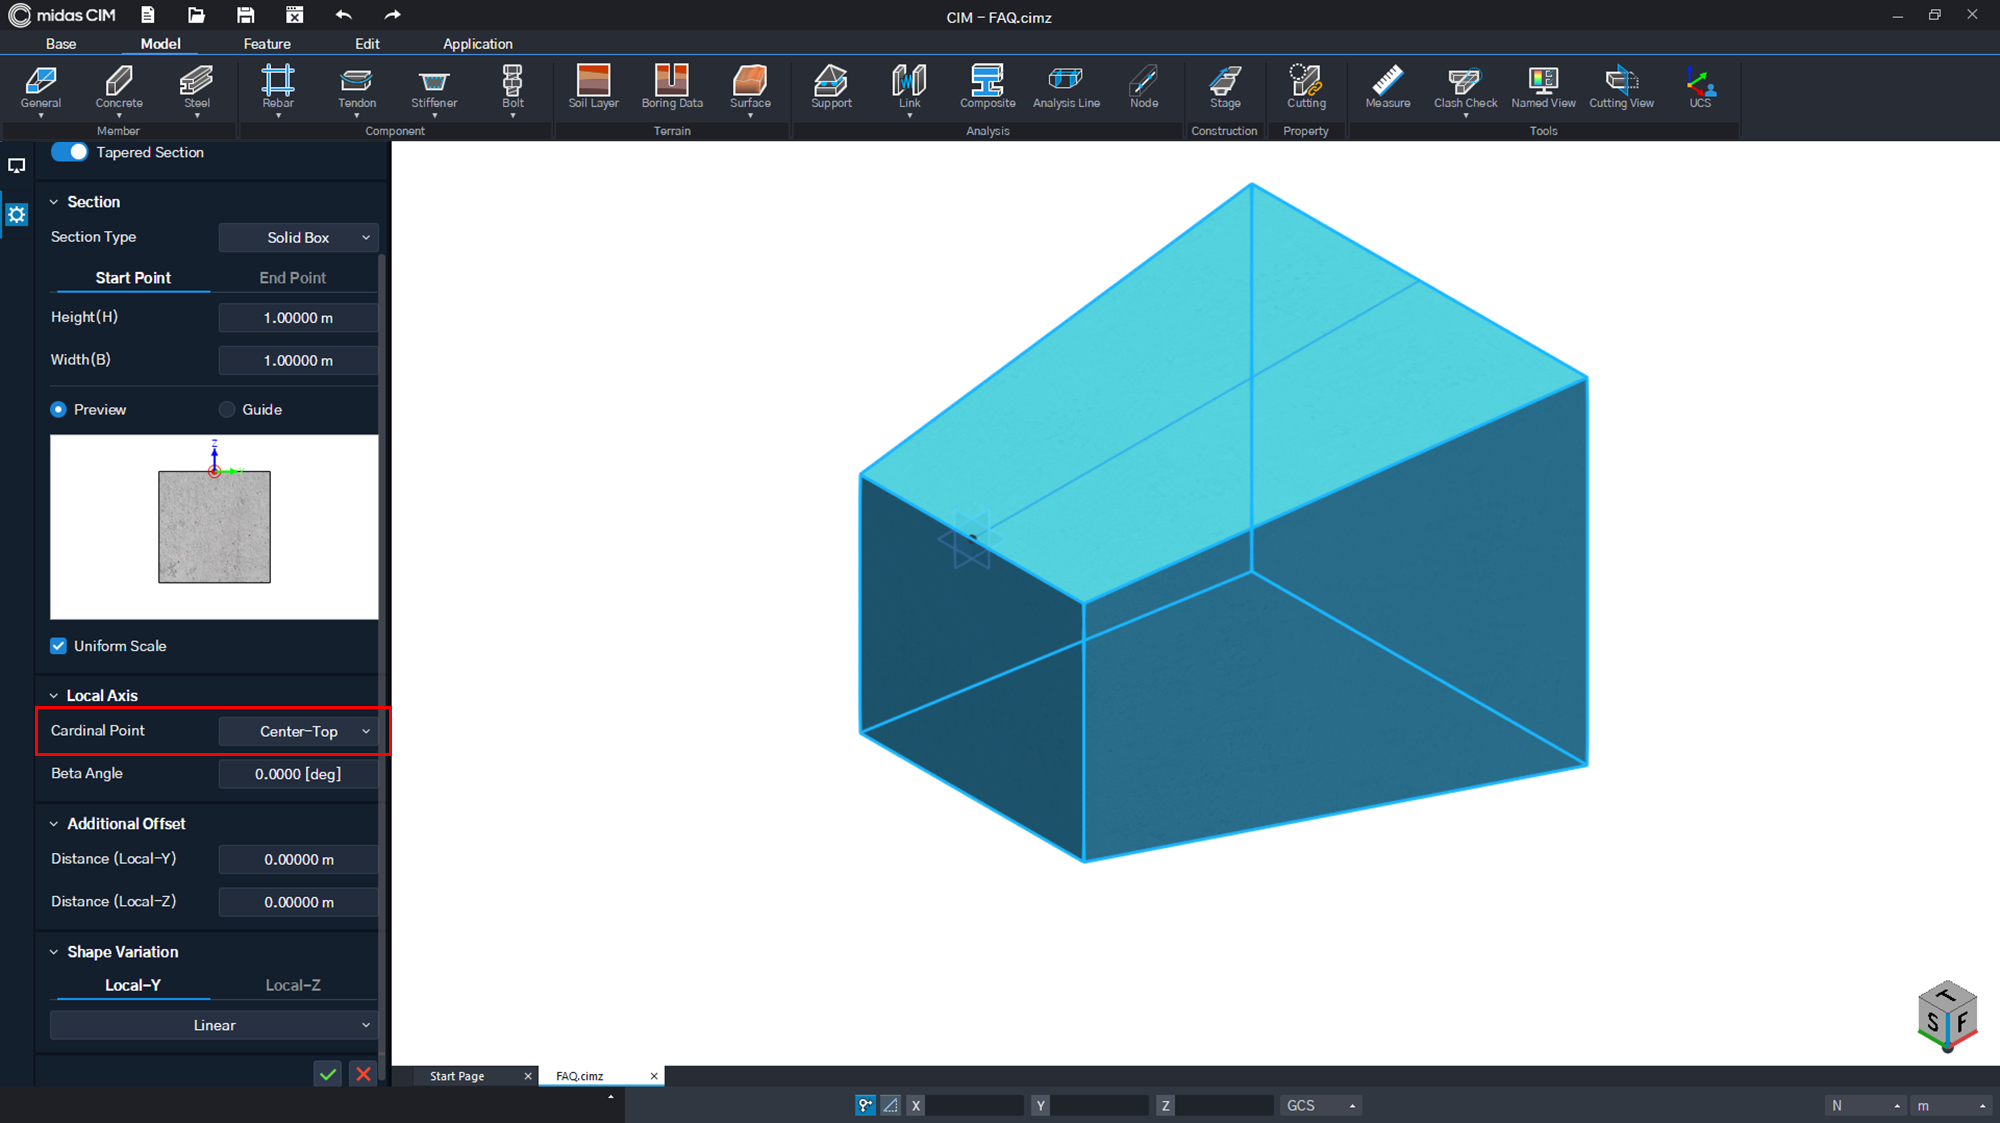Collapse the Local Axis group

[54, 696]
